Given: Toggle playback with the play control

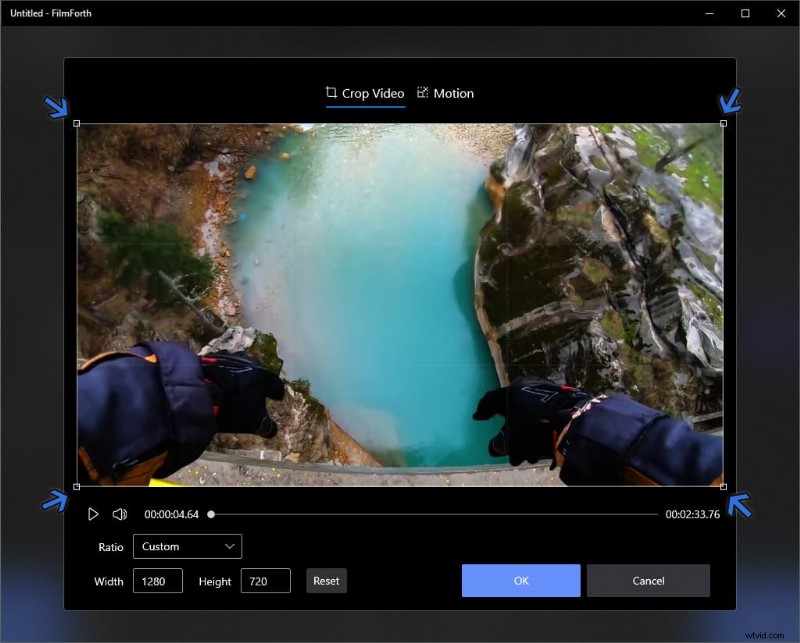Looking at the screenshot, I should click(93, 513).
